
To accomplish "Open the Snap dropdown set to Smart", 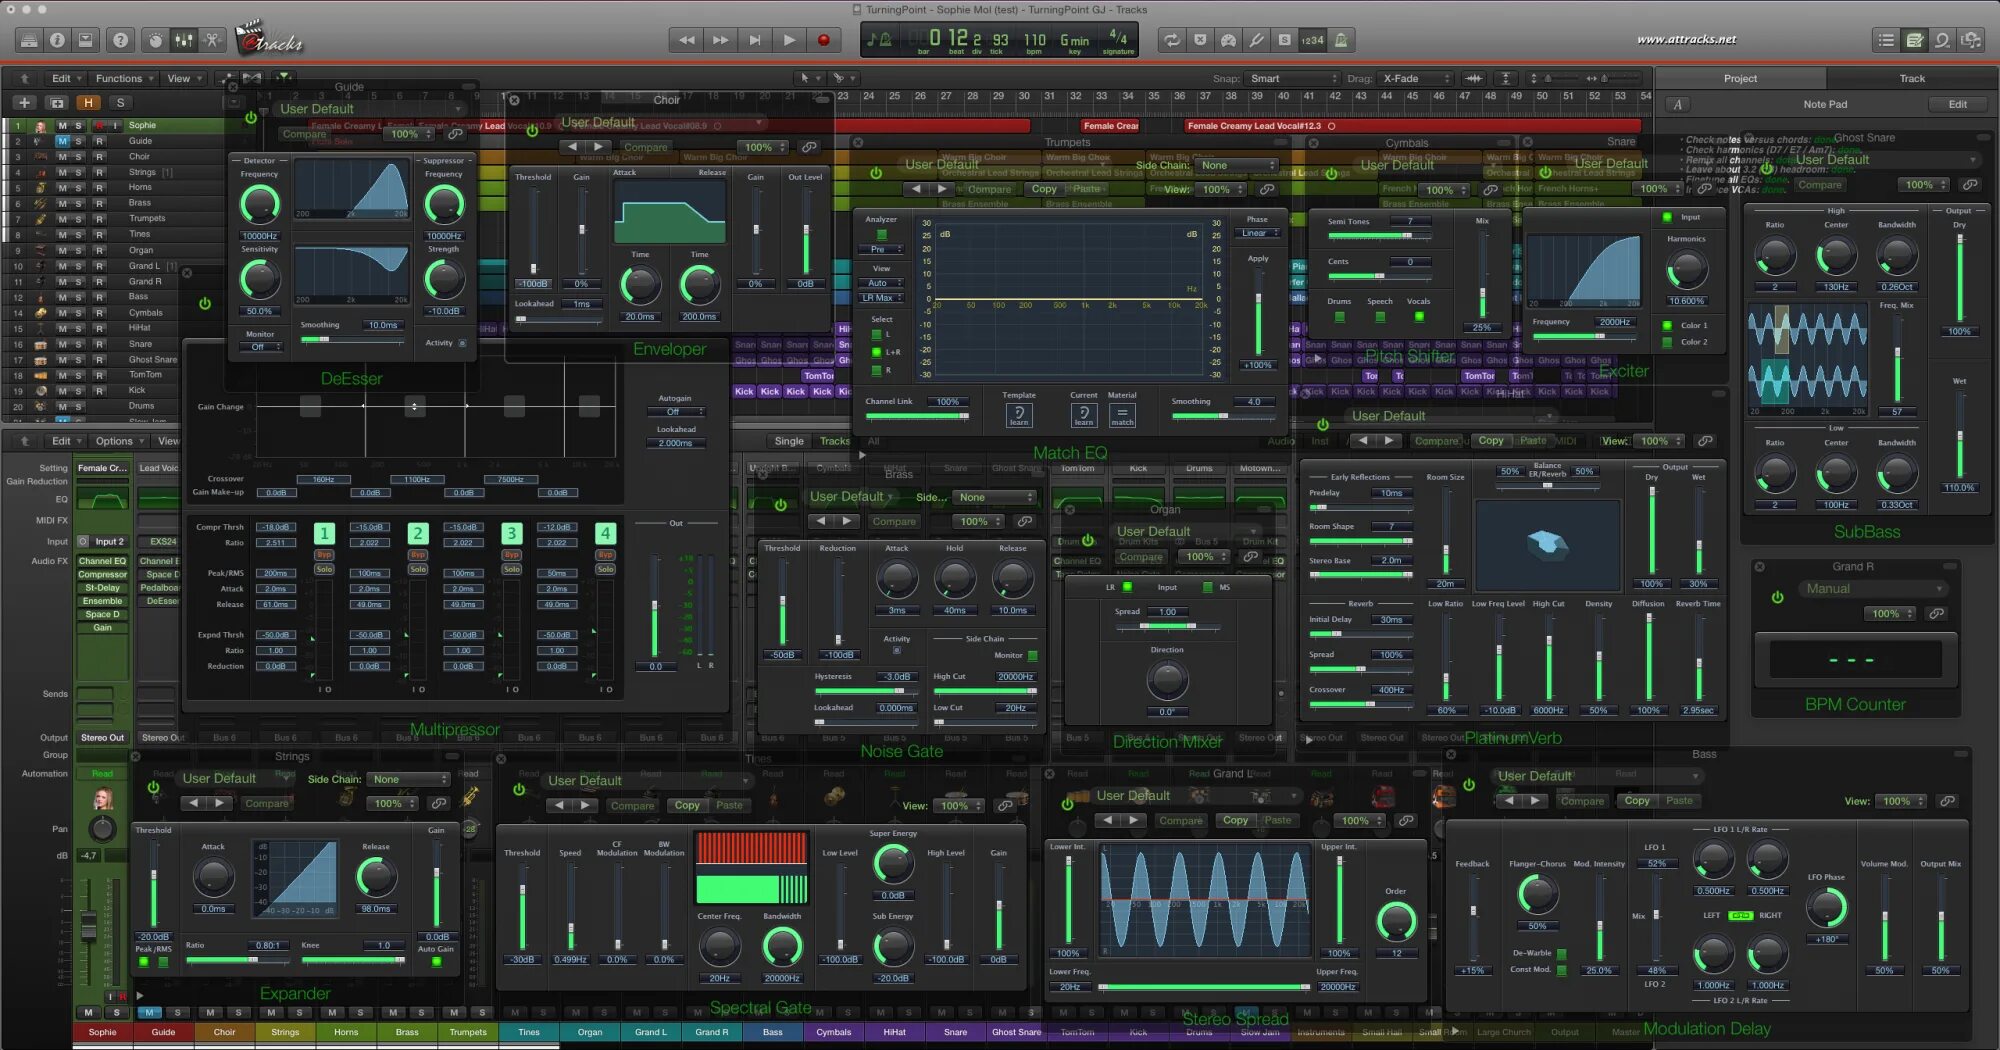I will (x=1291, y=78).
